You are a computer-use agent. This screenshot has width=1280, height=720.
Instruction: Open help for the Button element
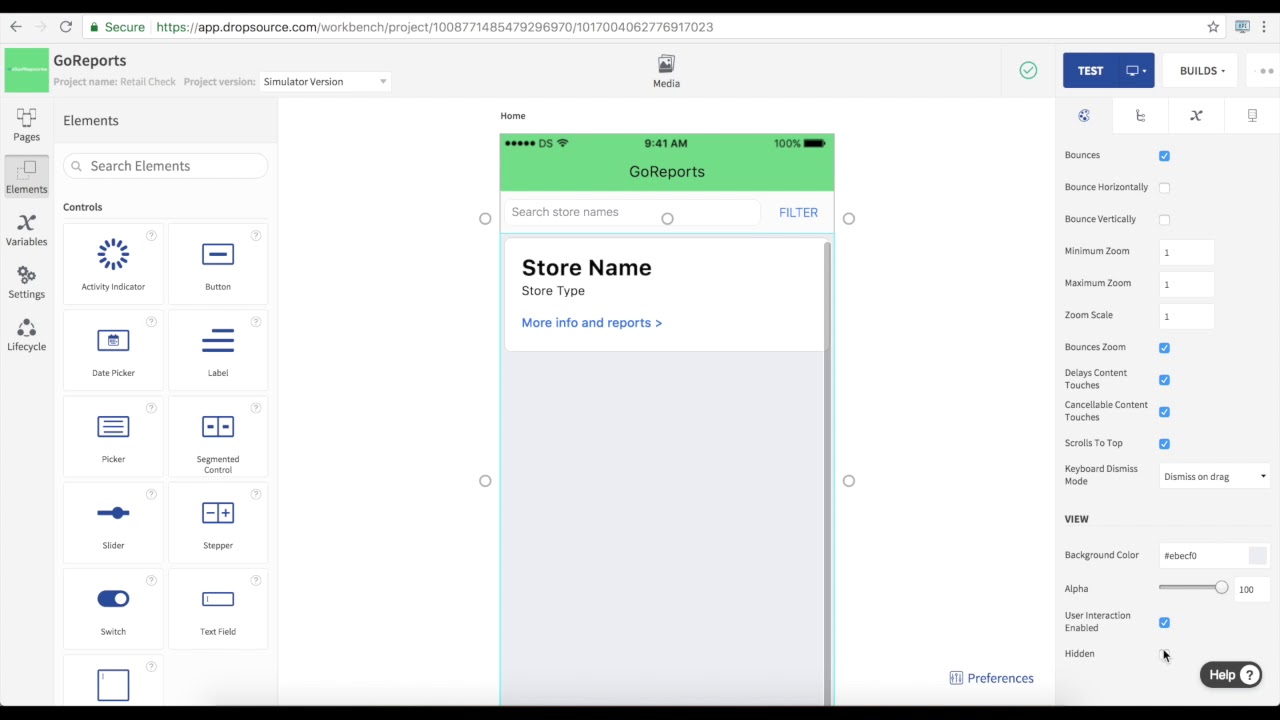click(256, 236)
